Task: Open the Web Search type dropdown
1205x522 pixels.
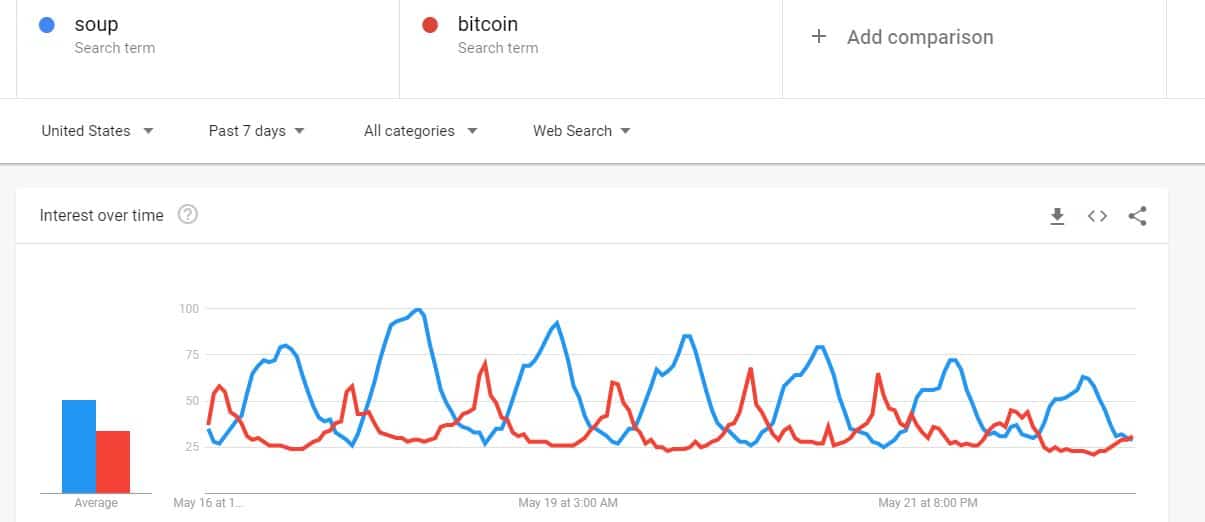Action: [x=581, y=131]
